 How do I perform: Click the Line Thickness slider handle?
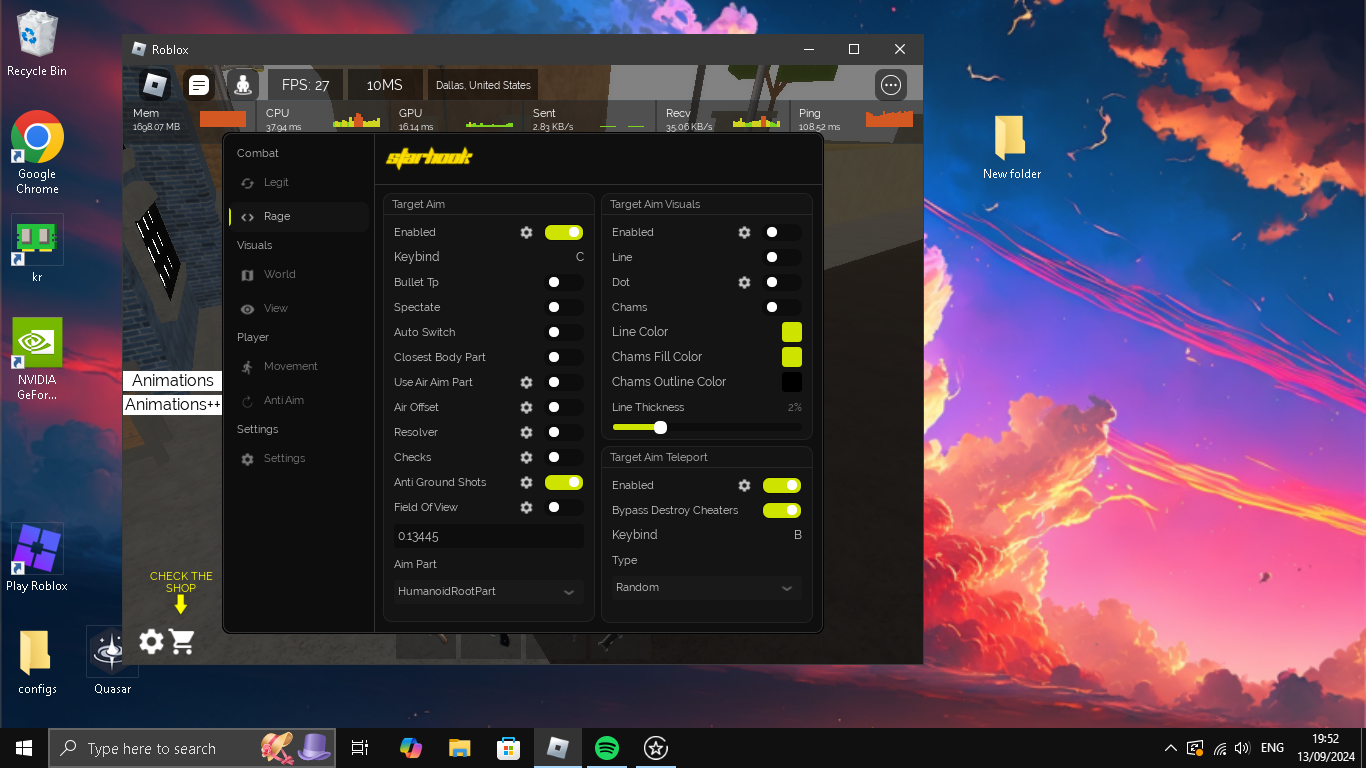(x=660, y=427)
